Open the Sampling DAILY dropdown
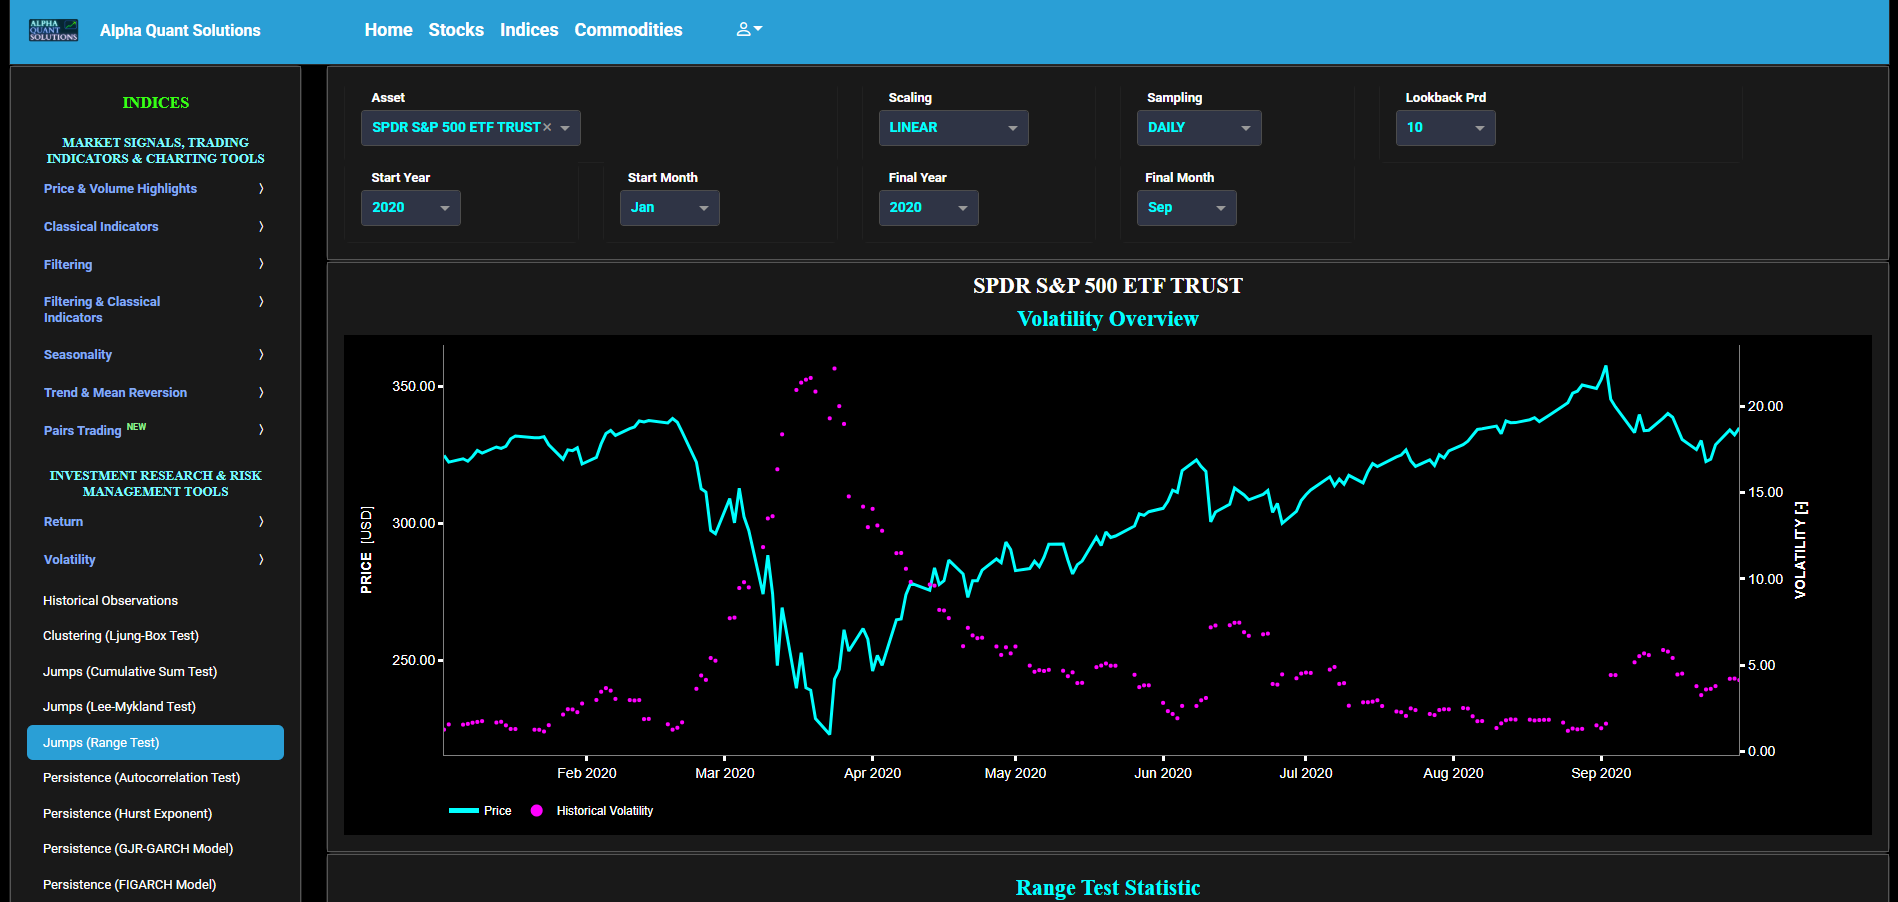The width and height of the screenshot is (1898, 902). click(x=1198, y=128)
